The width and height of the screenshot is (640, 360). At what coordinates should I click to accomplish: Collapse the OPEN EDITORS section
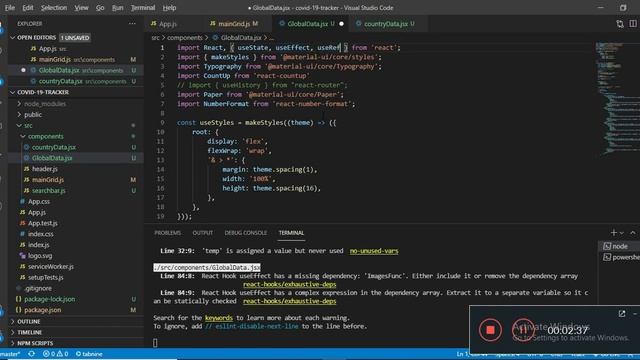(x=36, y=38)
